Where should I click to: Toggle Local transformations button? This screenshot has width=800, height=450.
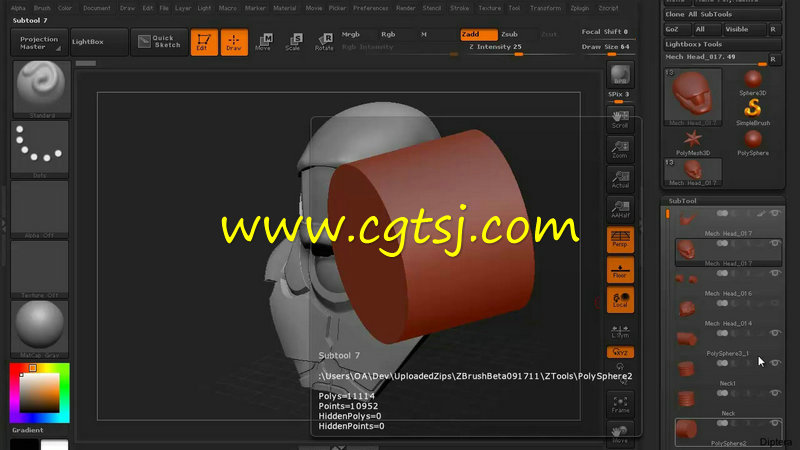[620, 299]
